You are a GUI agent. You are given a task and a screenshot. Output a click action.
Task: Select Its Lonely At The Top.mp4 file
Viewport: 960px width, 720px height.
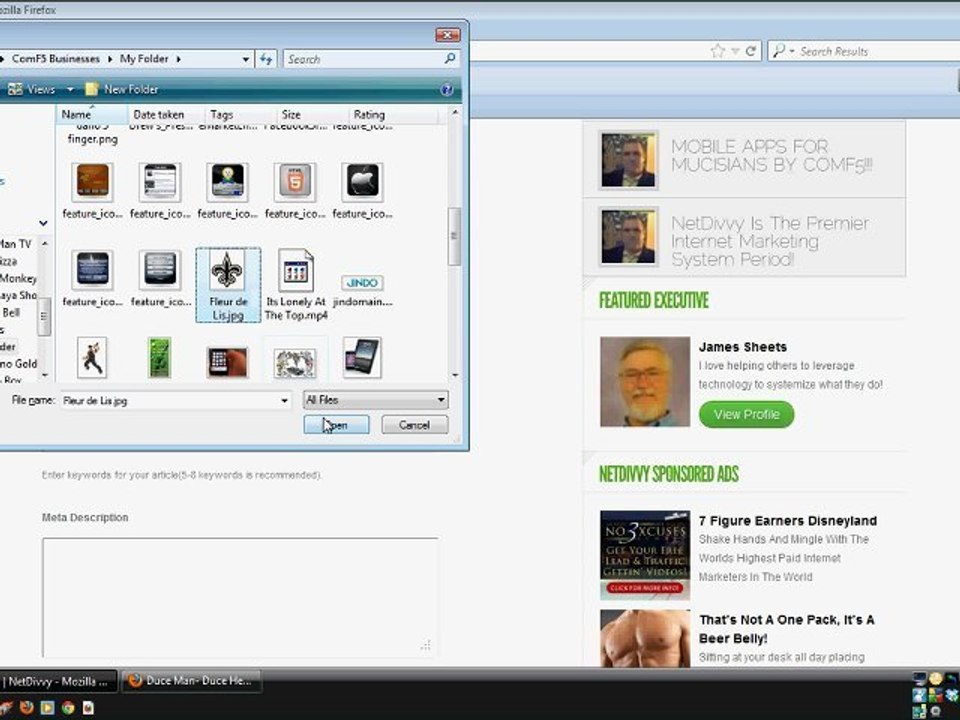[296, 285]
